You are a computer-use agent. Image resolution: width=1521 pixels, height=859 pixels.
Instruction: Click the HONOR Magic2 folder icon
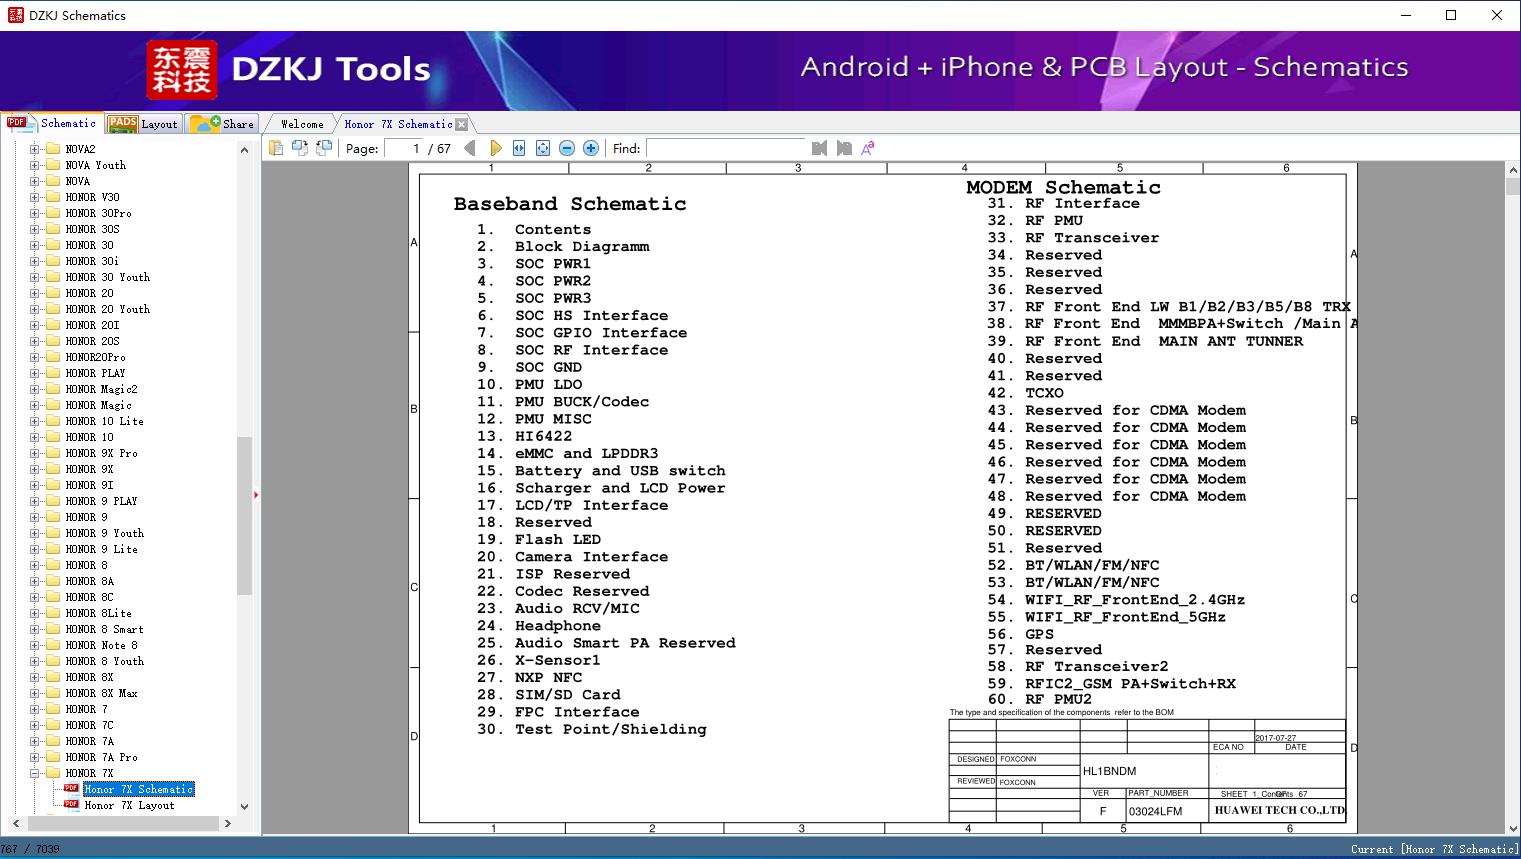pos(53,389)
